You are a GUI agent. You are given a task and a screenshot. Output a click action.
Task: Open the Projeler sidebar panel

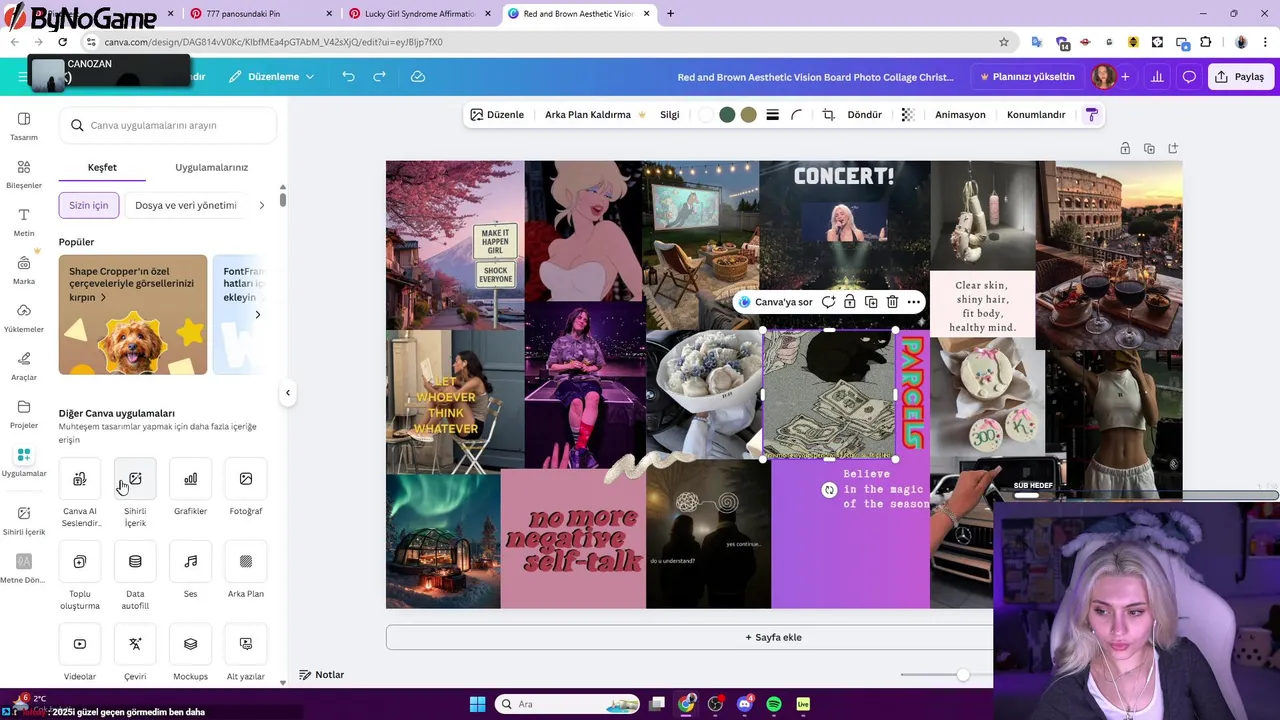(24, 414)
